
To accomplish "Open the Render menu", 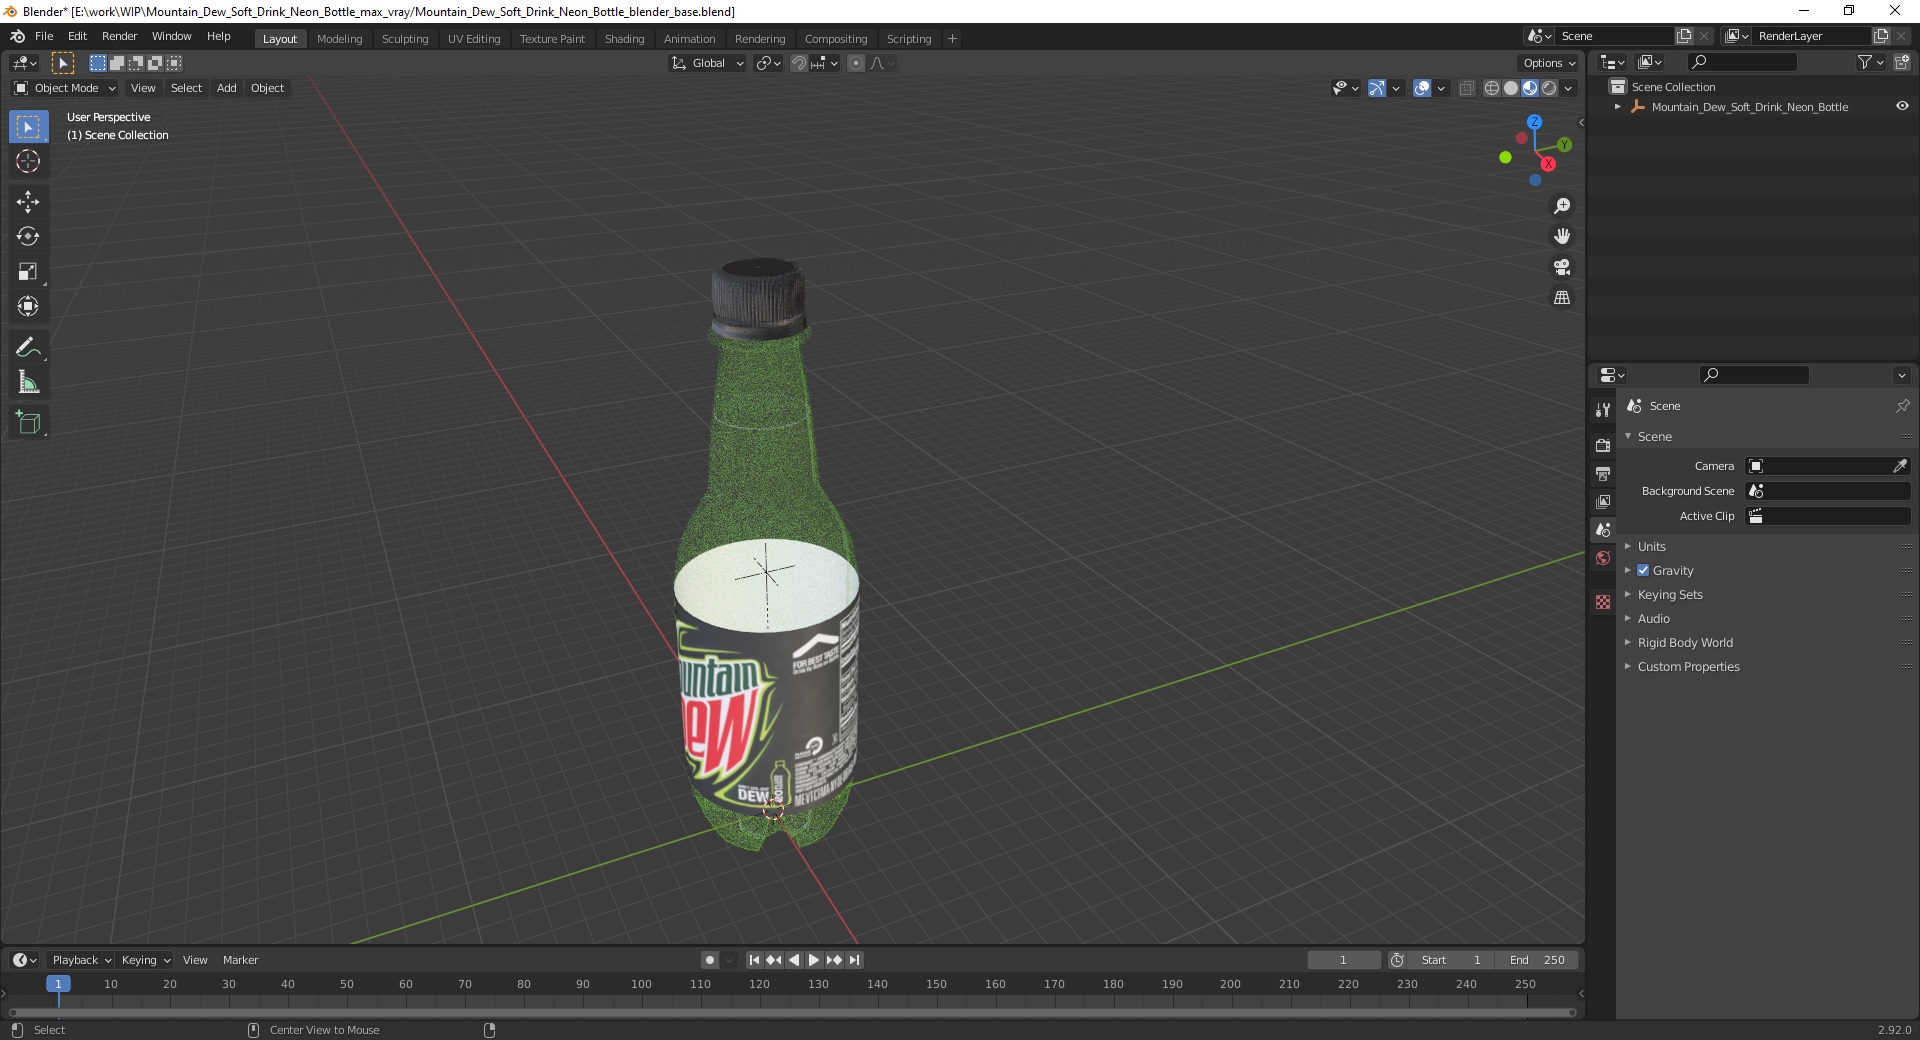I will [119, 36].
